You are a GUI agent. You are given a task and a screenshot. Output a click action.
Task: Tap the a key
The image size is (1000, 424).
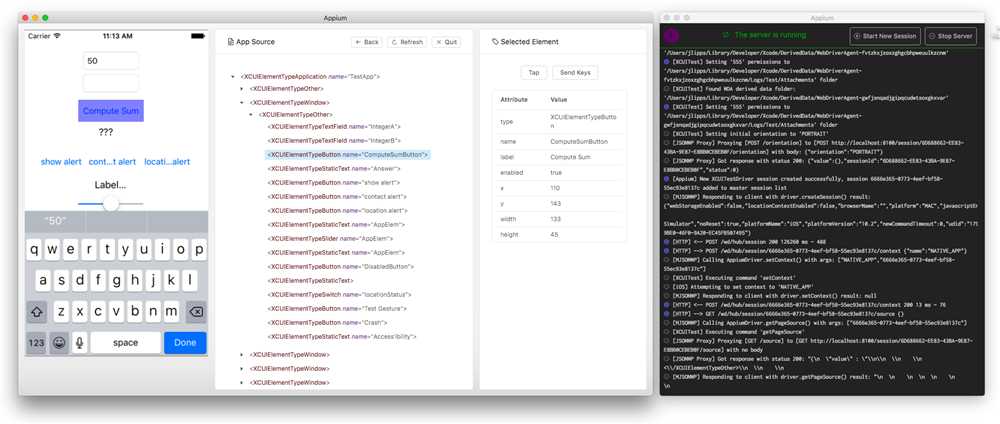pyautogui.click(x=43, y=281)
